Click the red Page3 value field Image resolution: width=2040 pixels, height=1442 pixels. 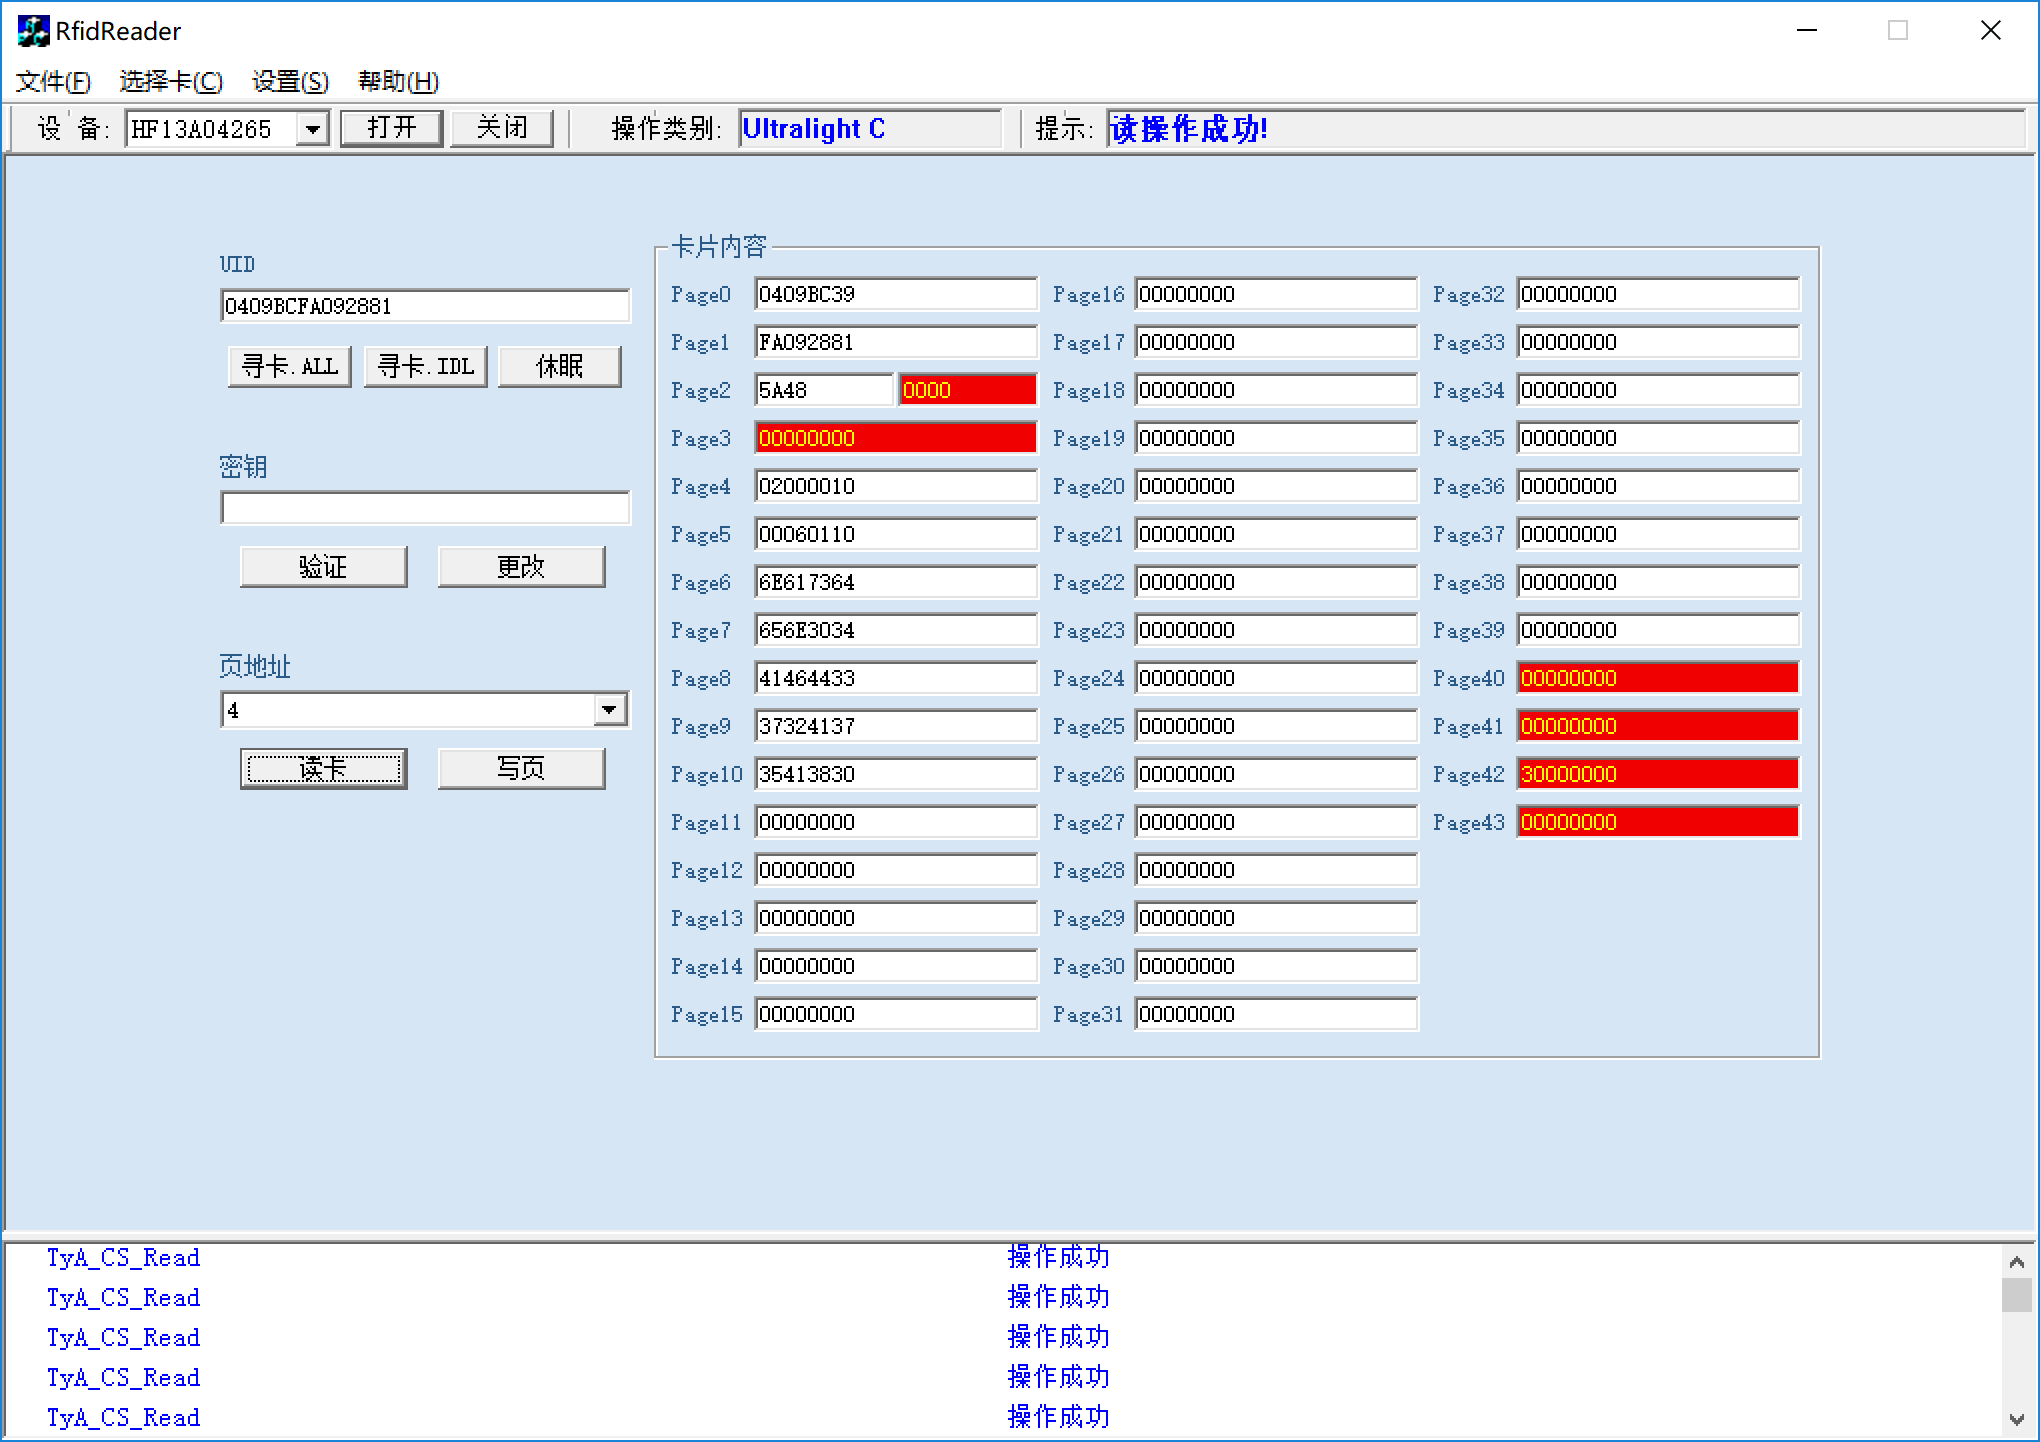pos(895,438)
